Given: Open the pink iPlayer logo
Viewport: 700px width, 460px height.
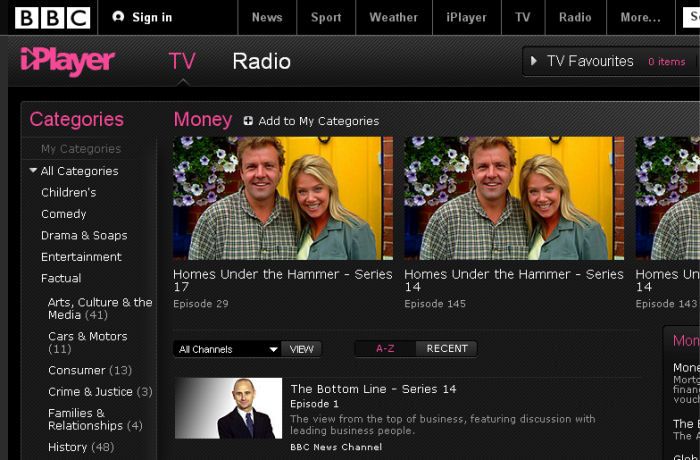Looking at the screenshot, I should [x=67, y=62].
